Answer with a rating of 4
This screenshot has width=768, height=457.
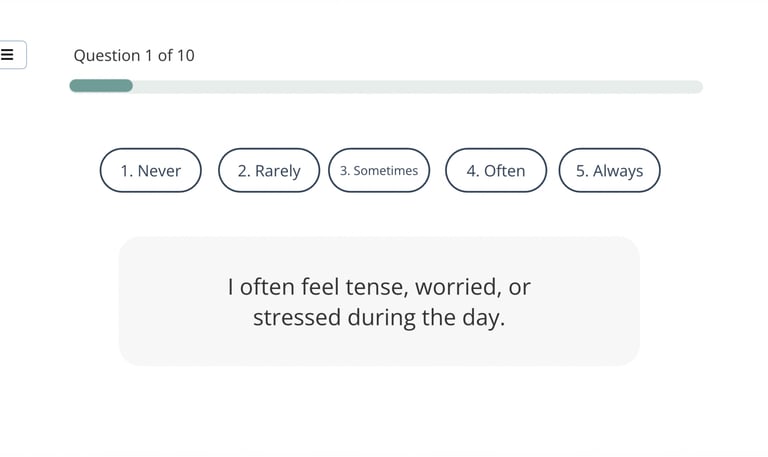tap(496, 170)
